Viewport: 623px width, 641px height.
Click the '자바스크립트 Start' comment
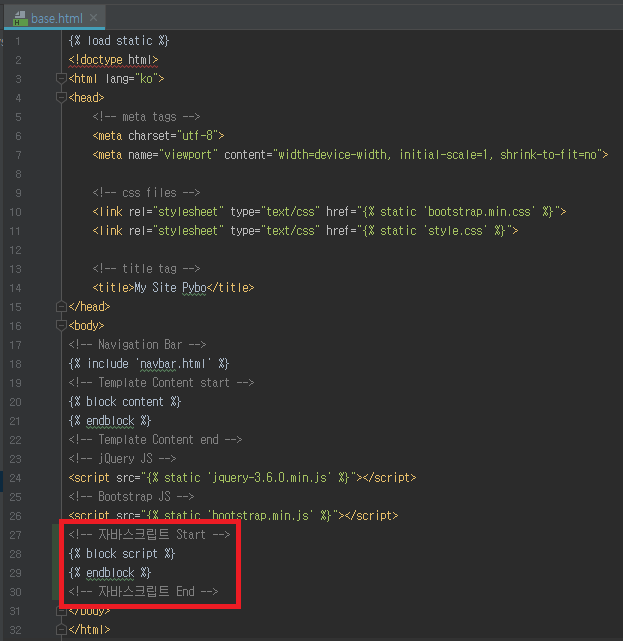coord(150,535)
